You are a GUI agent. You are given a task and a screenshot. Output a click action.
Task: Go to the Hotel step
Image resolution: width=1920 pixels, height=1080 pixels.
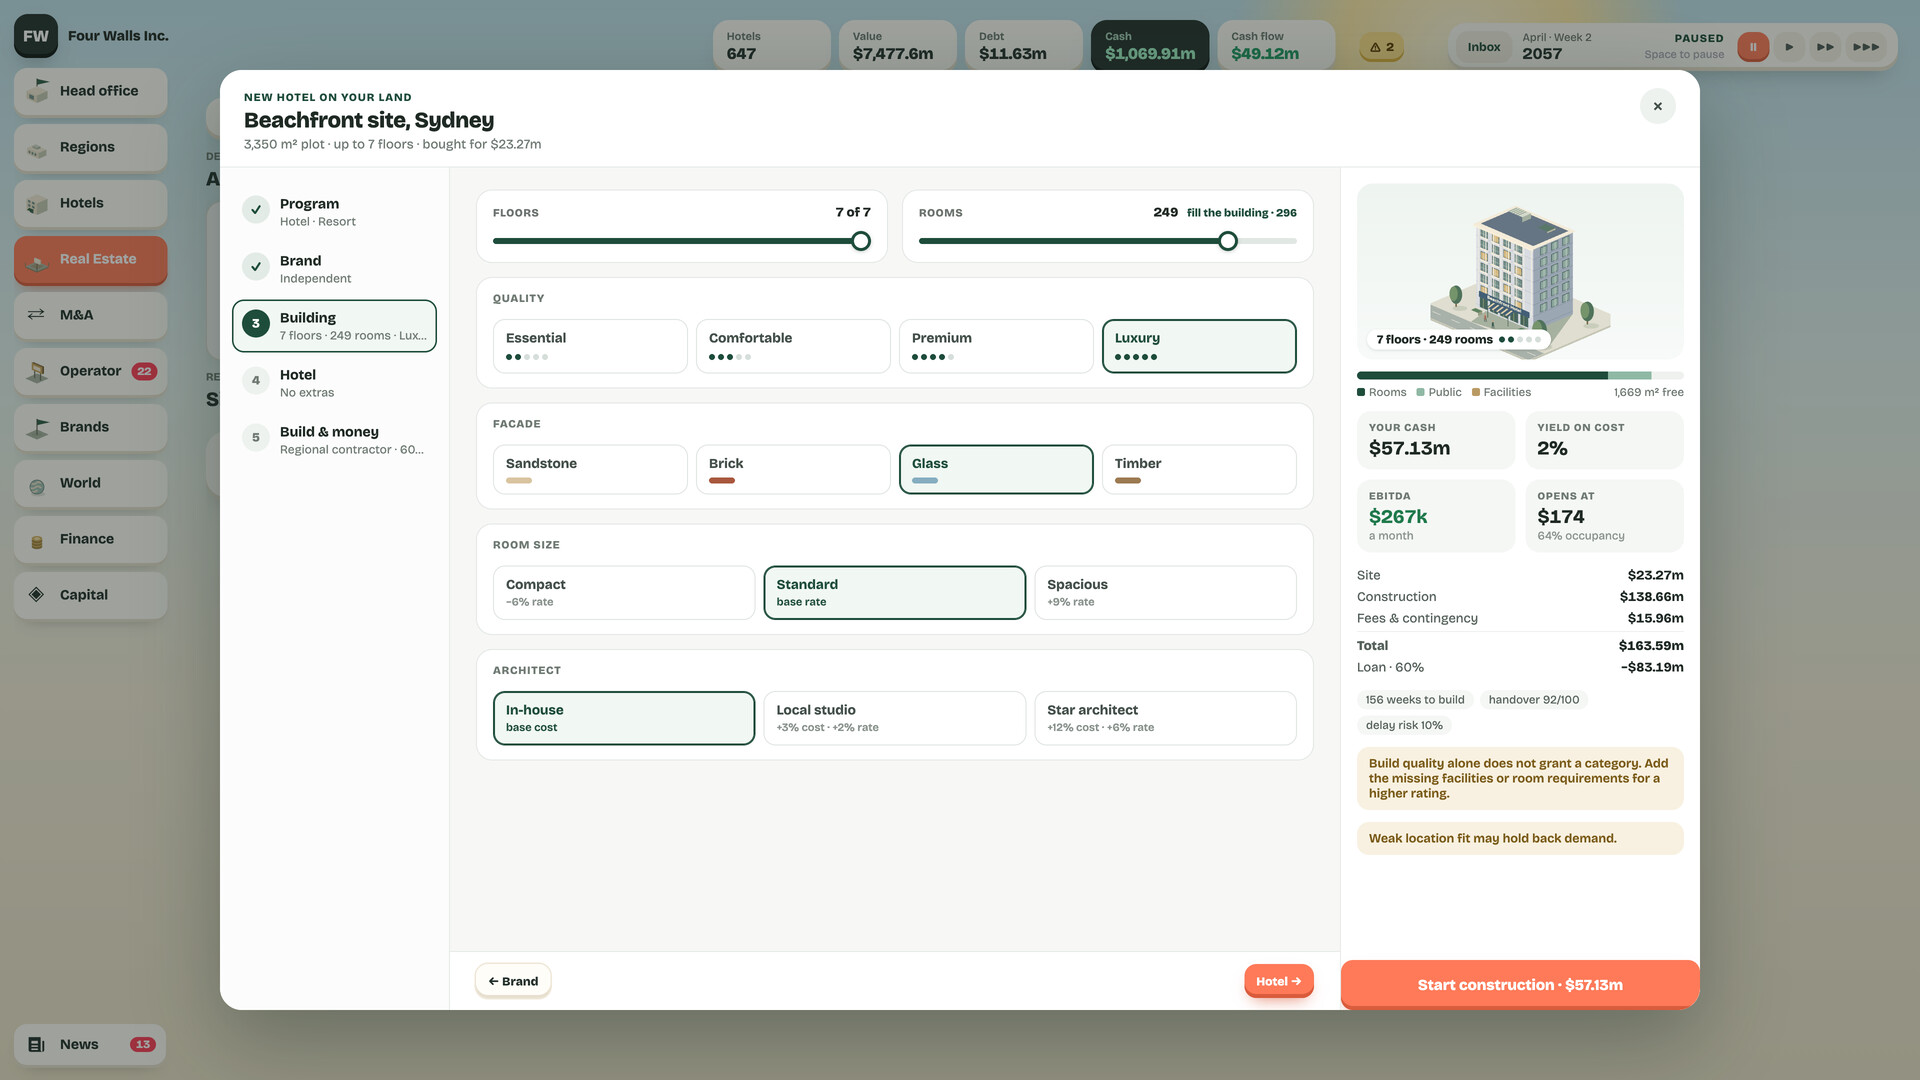point(334,383)
